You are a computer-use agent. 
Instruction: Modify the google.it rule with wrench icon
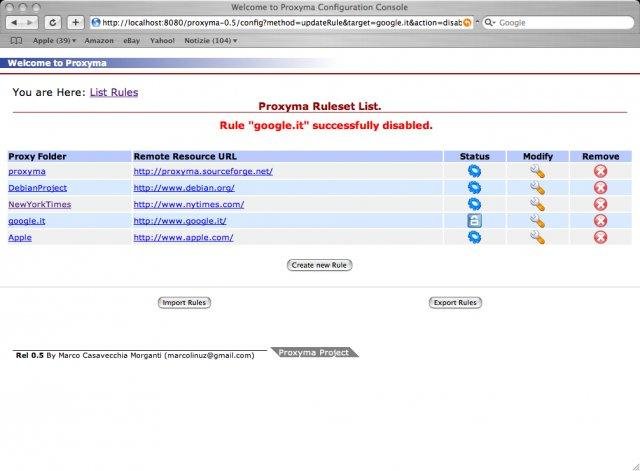[x=538, y=221]
